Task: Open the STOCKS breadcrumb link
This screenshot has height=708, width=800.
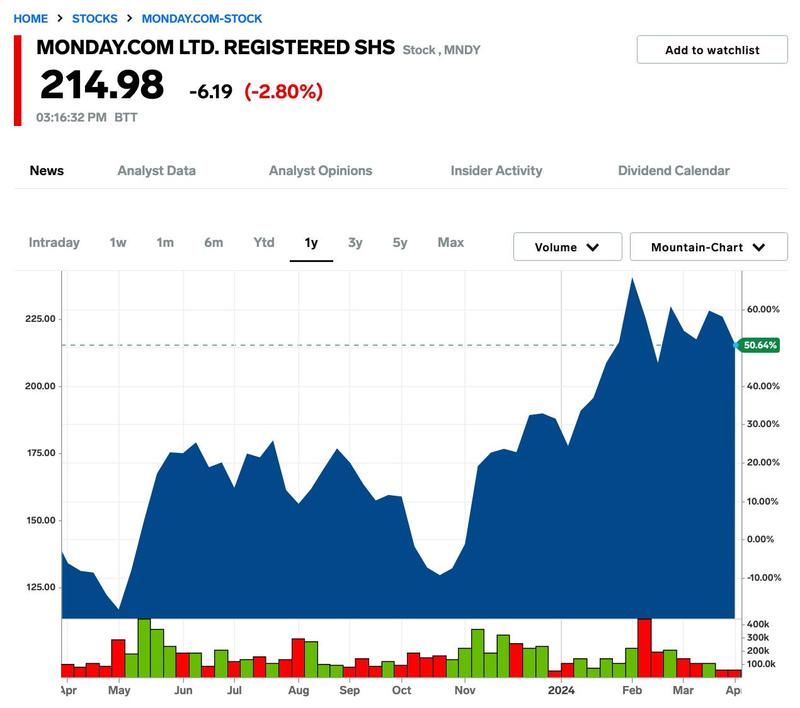Action: (94, 19)
